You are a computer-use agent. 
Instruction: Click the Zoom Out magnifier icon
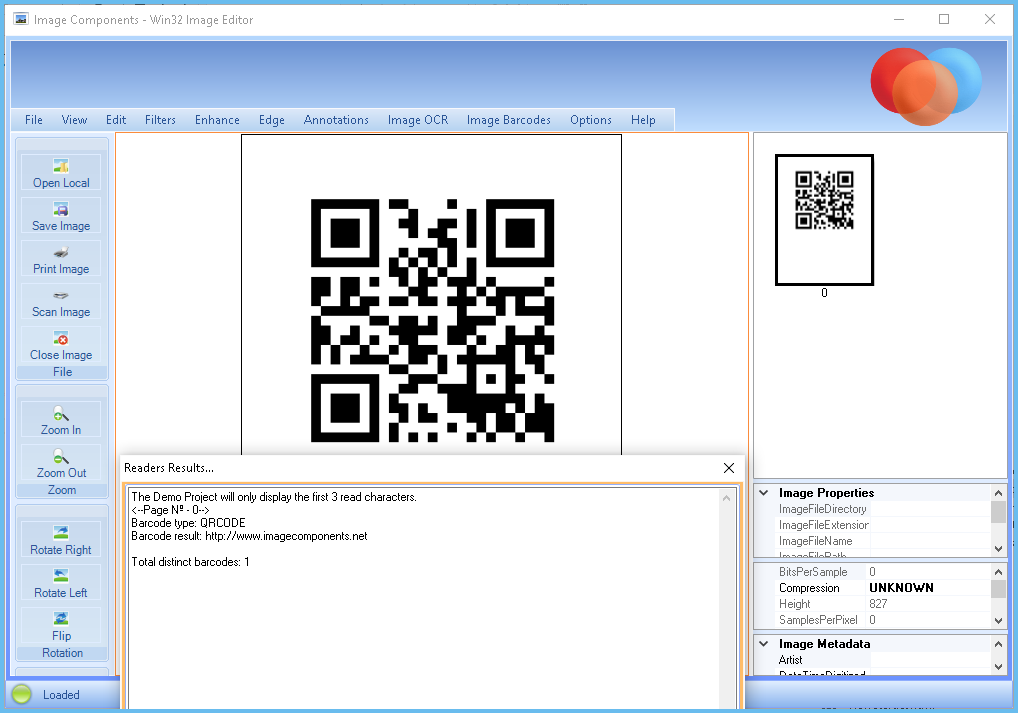[61, 457]
